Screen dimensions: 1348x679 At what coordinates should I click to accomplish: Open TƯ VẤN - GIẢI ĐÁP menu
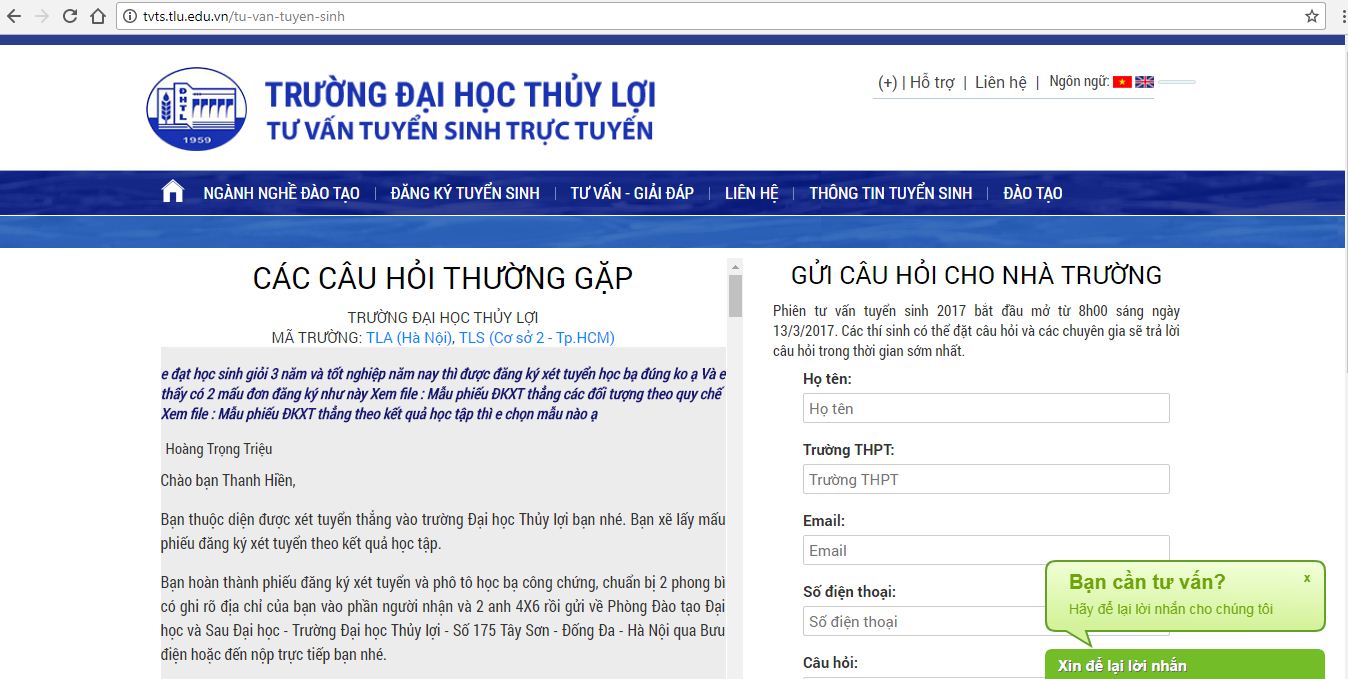(632, 193)
